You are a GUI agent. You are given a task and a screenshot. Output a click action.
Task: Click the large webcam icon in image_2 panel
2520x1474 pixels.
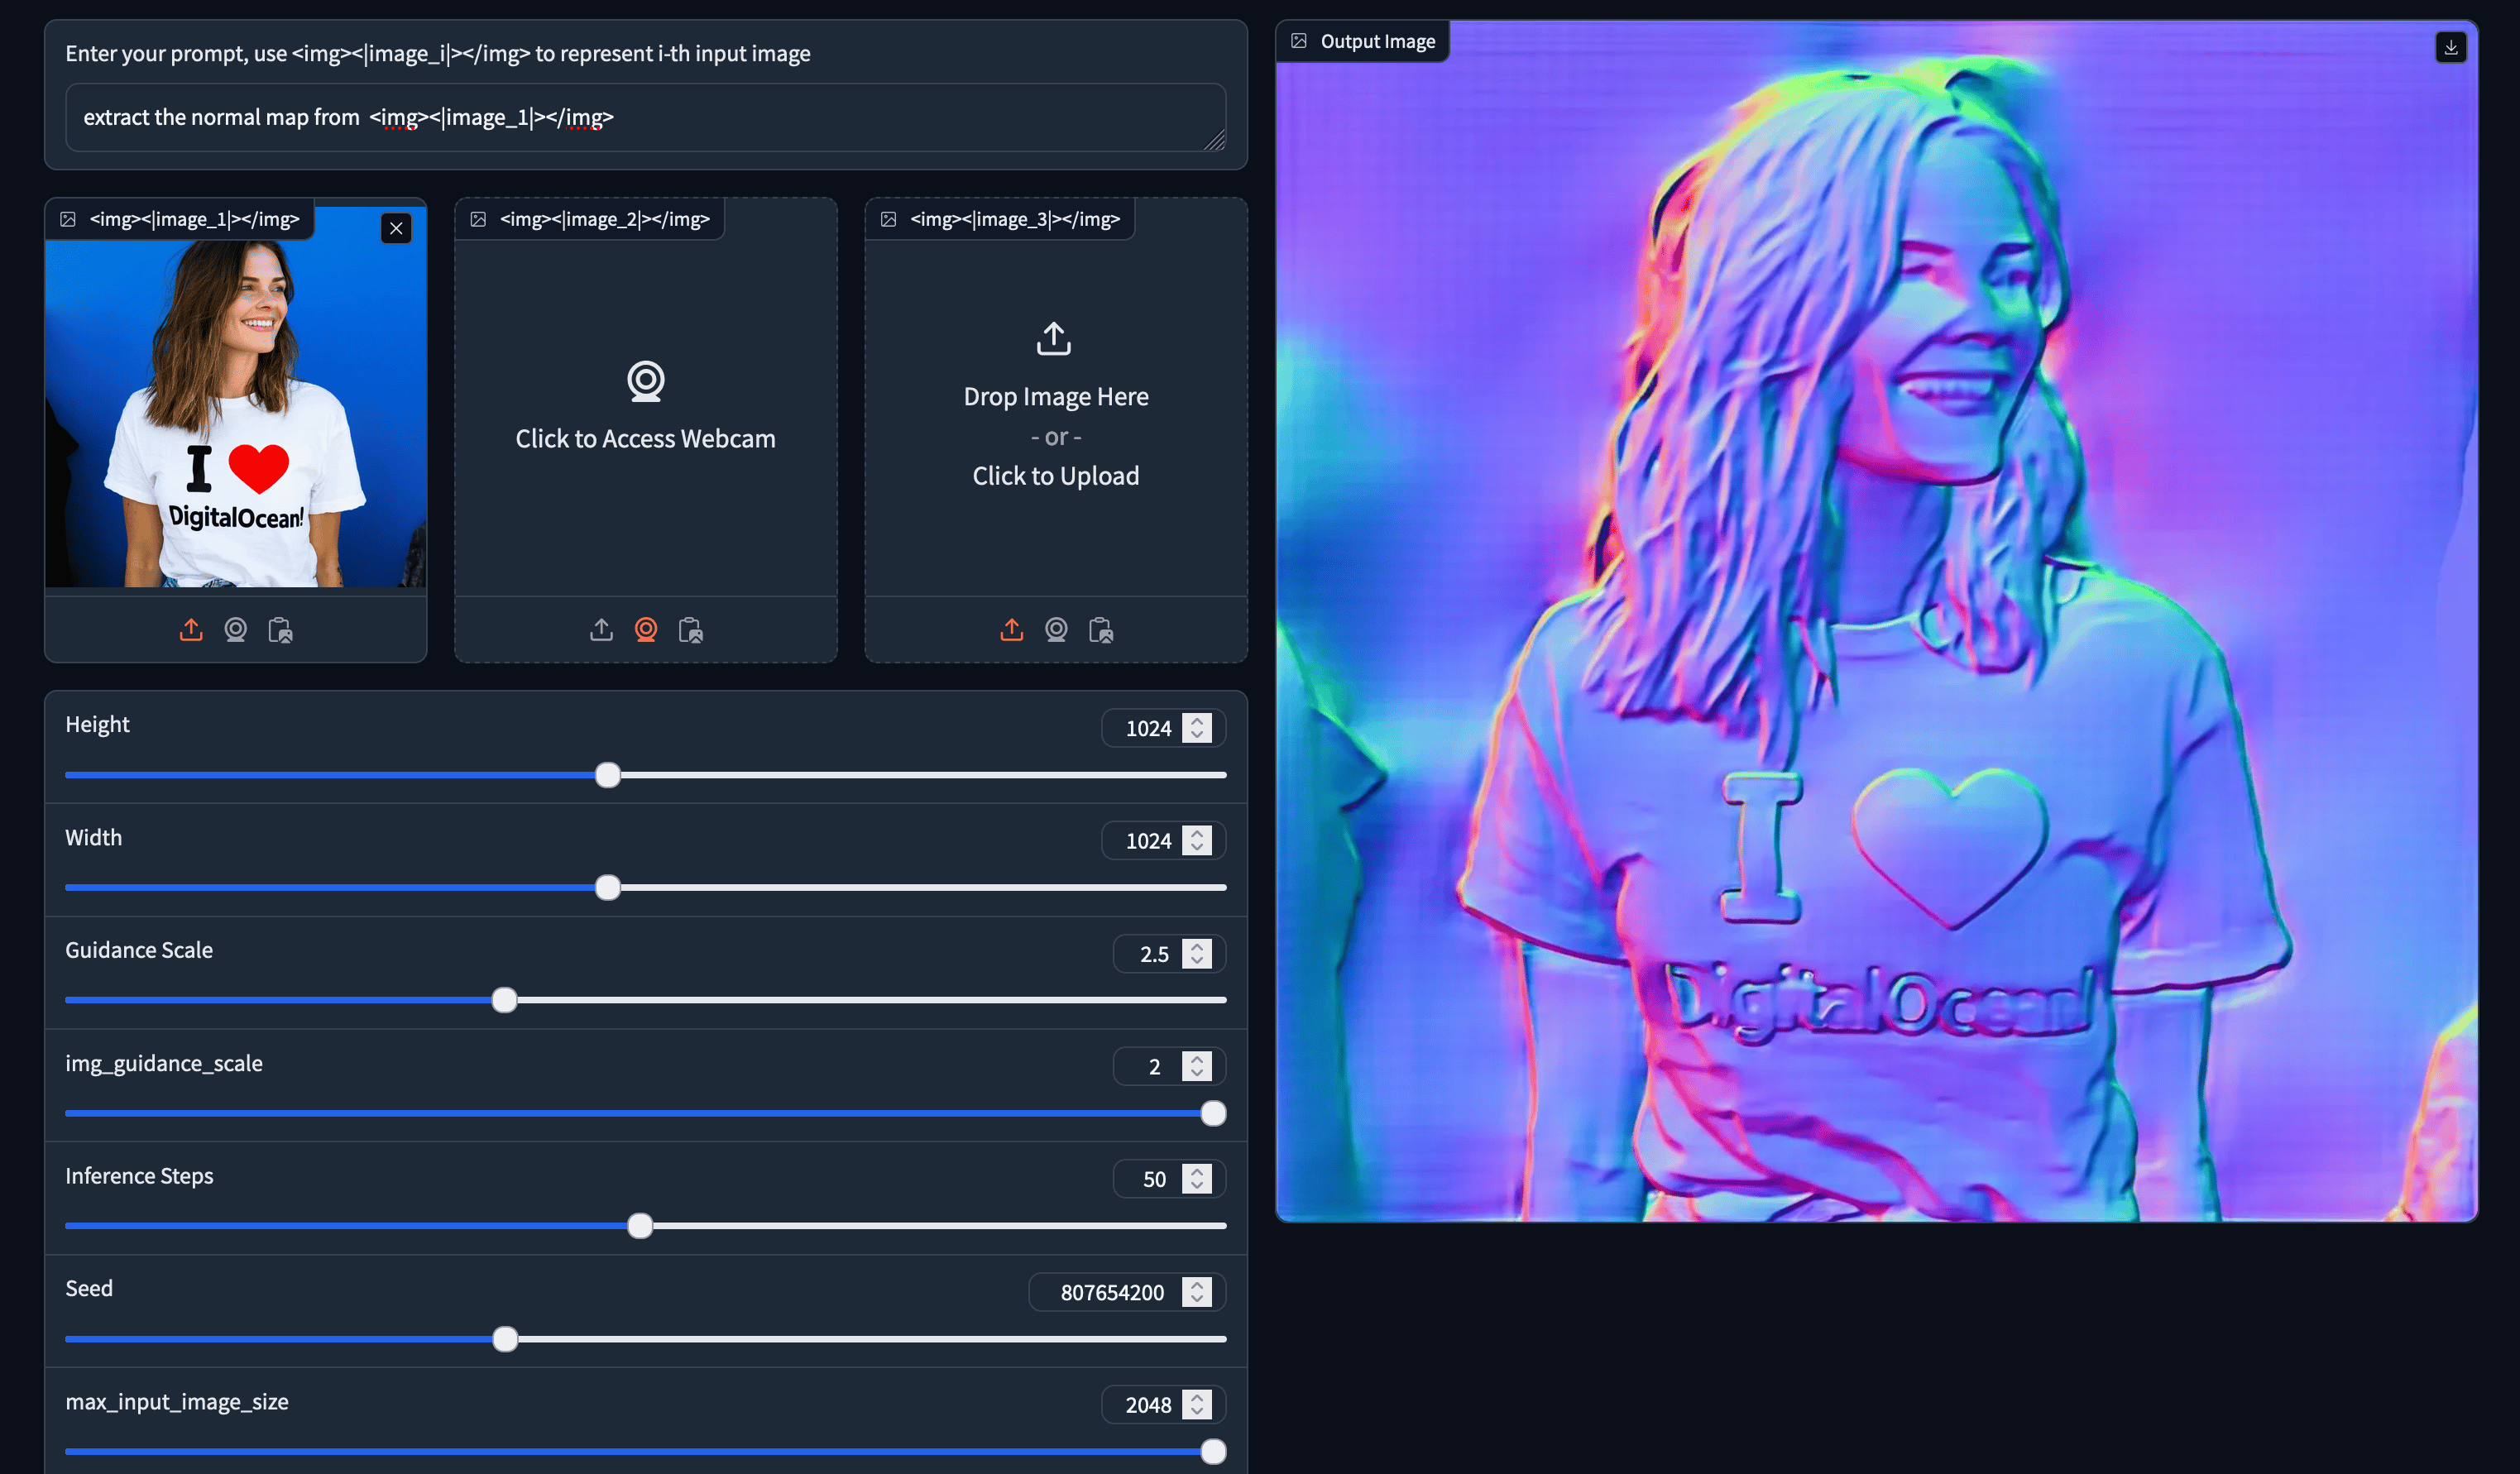coord(646,381)
